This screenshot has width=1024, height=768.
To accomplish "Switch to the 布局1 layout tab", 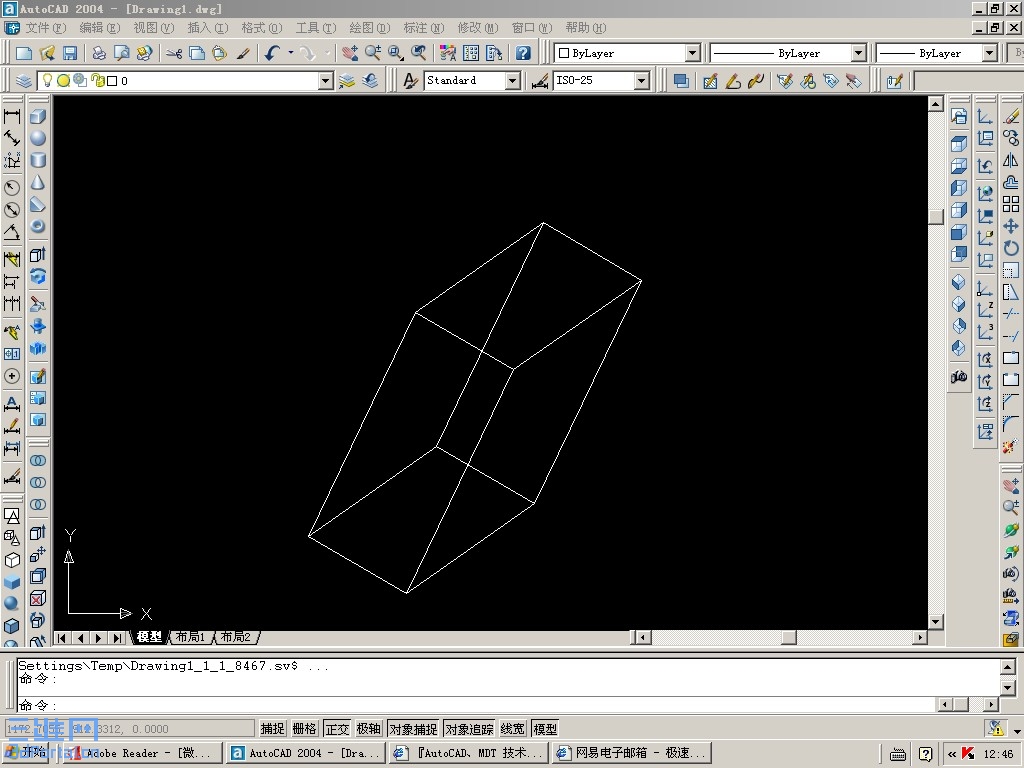I will (x=190, y=637).
